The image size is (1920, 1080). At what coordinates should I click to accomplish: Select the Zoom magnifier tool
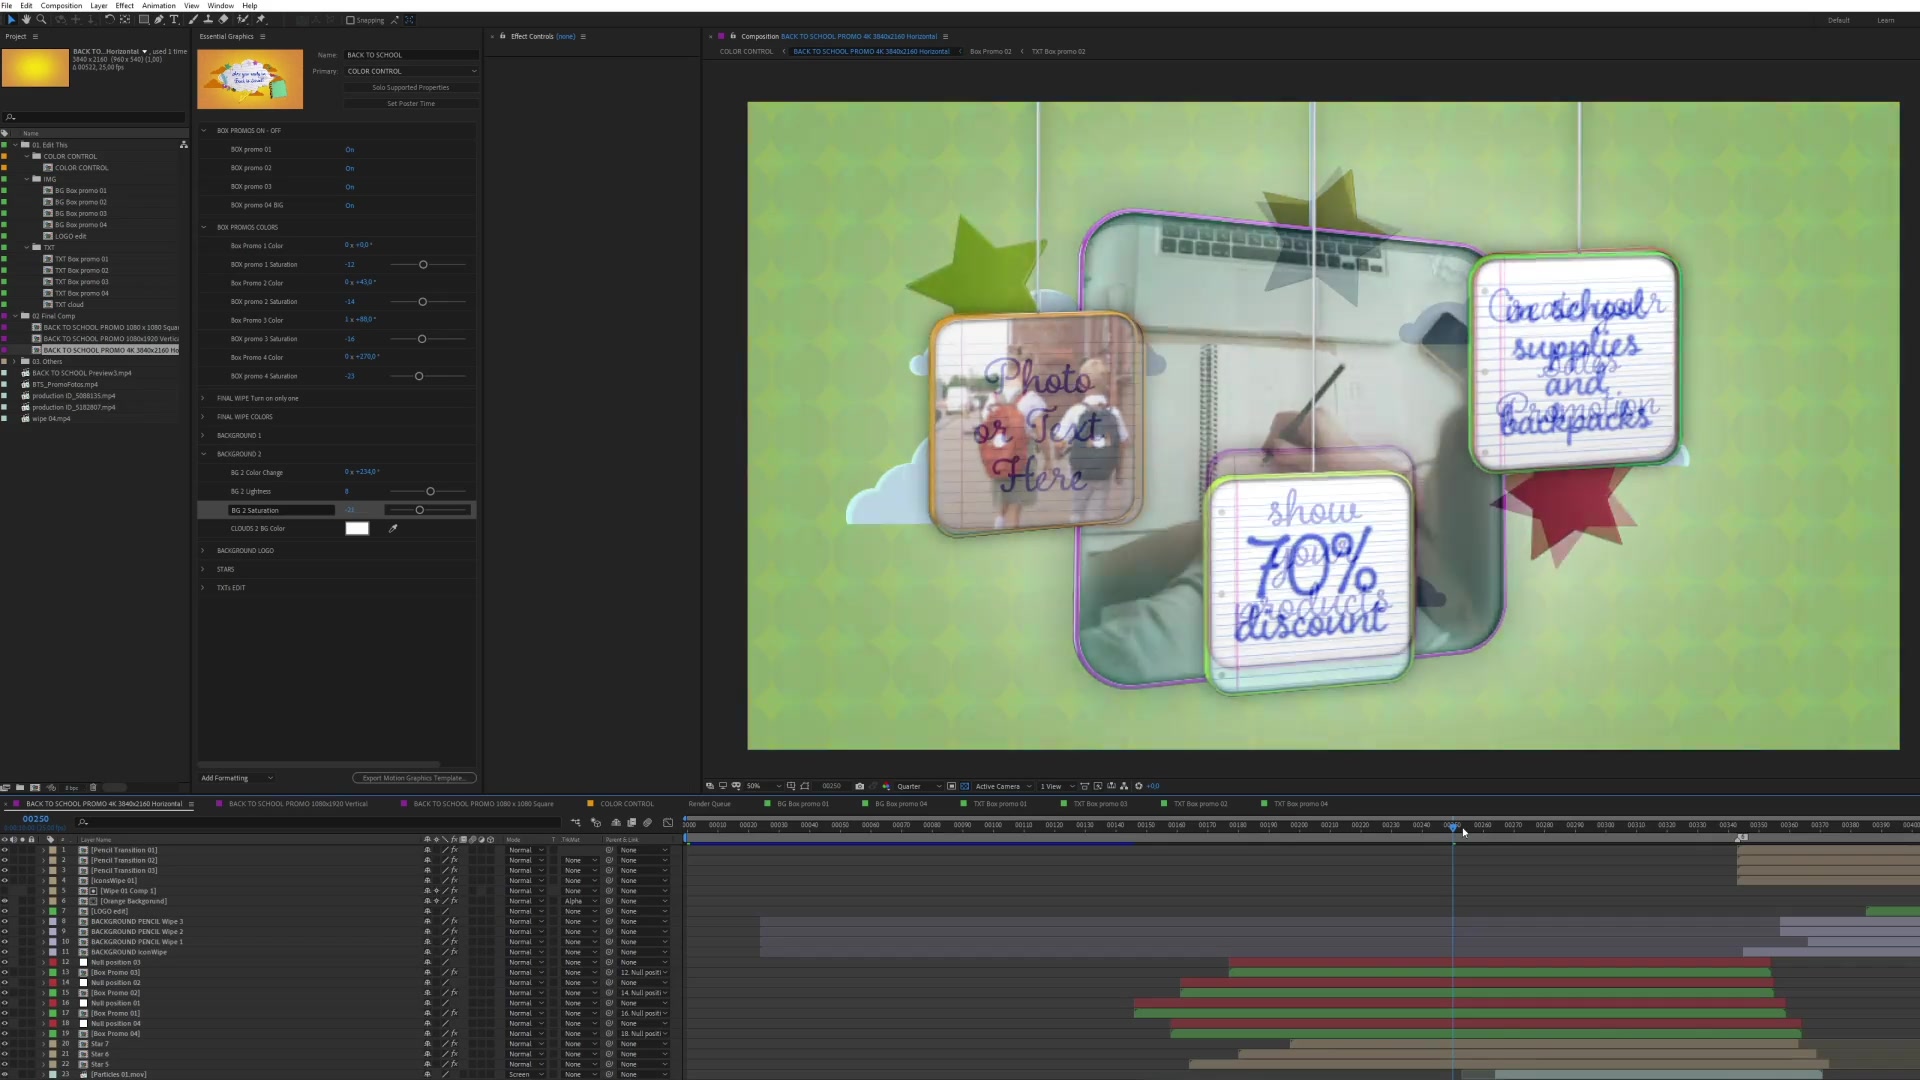(x=41, y=19)
